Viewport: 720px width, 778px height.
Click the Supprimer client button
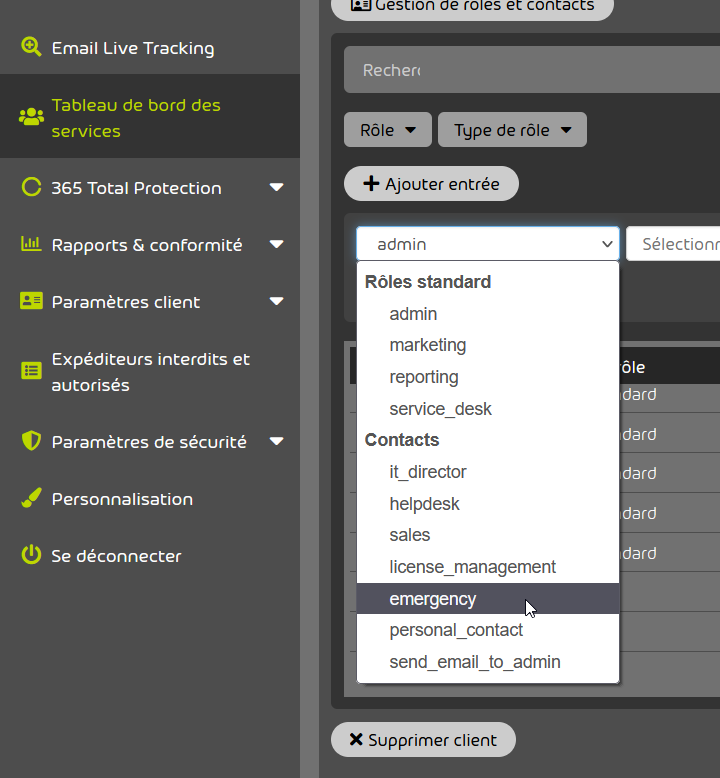click(423, 739)
